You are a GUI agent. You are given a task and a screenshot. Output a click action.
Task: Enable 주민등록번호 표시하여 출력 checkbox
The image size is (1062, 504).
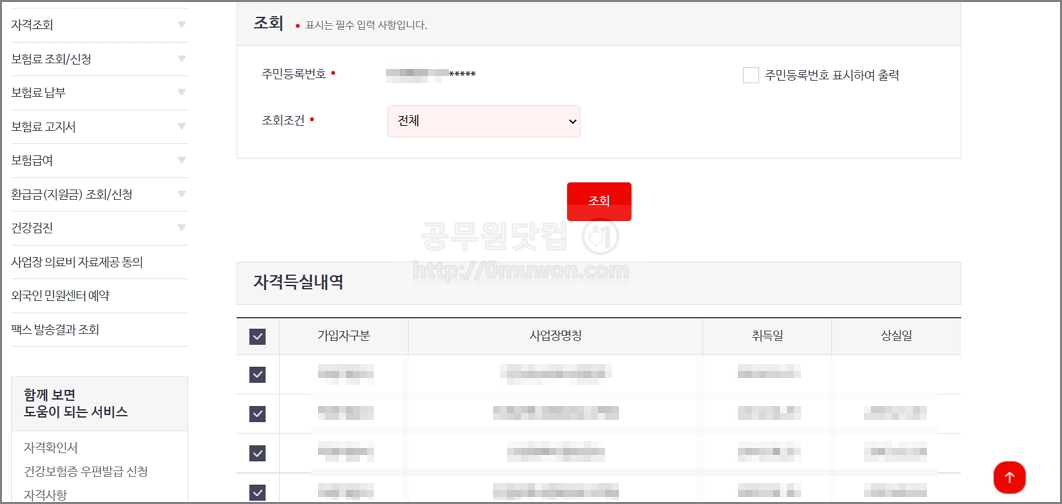click(750, 75)
